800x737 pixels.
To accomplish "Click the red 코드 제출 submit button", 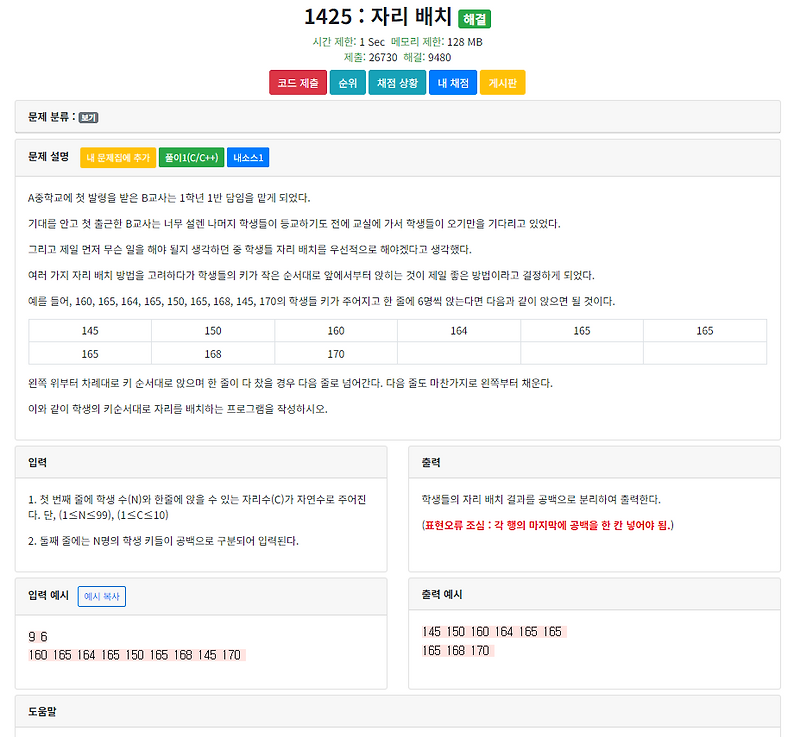I will [x=297, y=83].
